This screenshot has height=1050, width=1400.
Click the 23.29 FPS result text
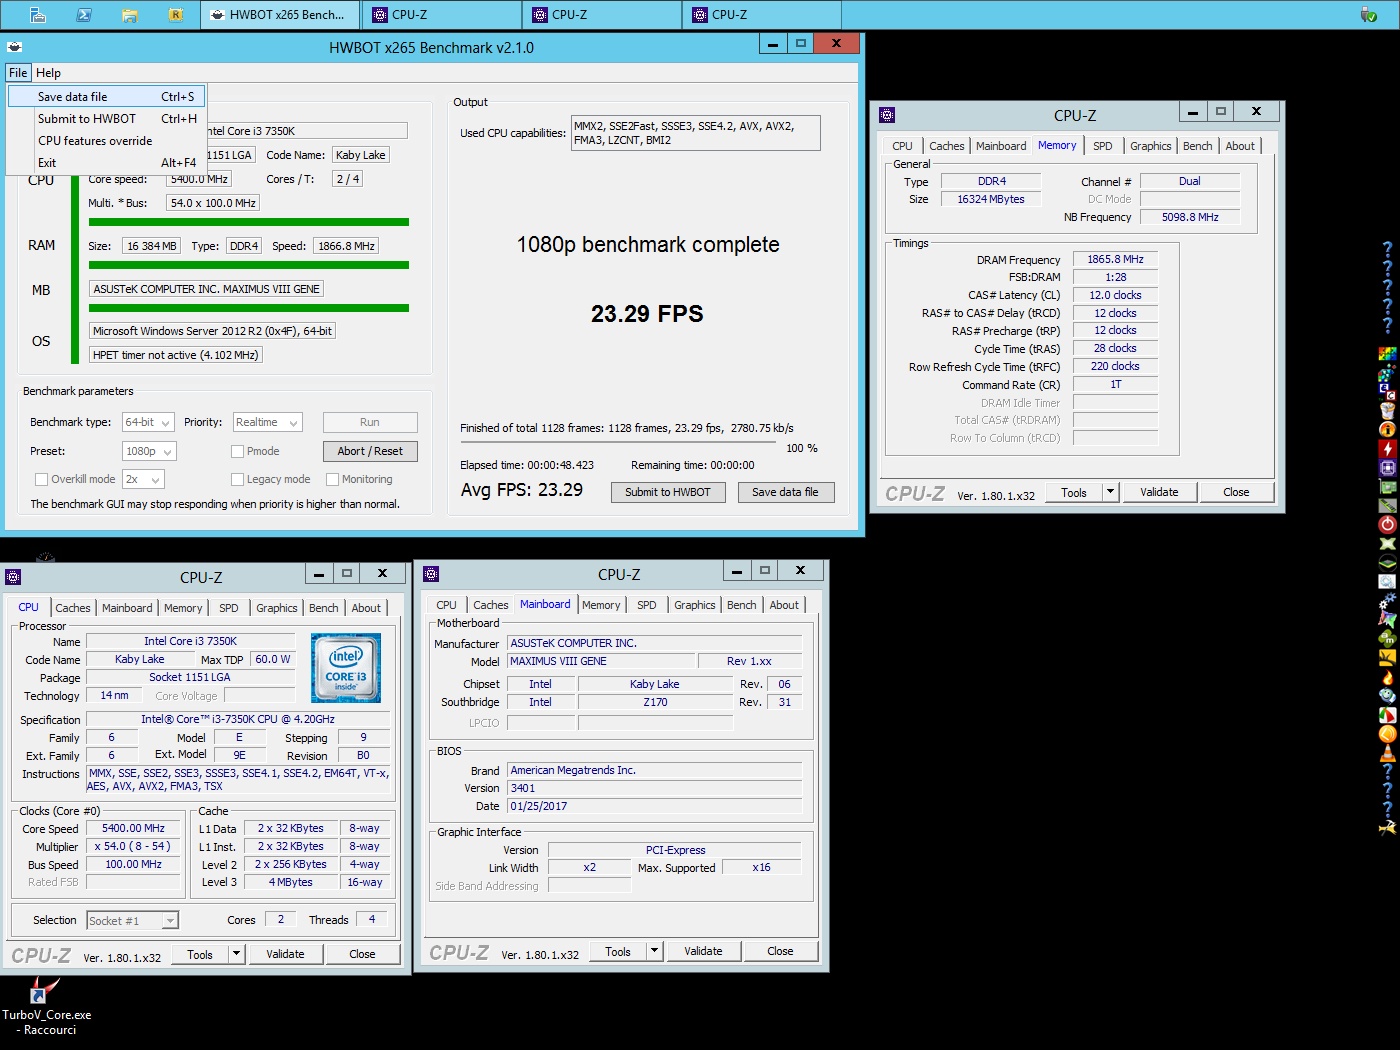pyautogui.click(x=647, y=314)
